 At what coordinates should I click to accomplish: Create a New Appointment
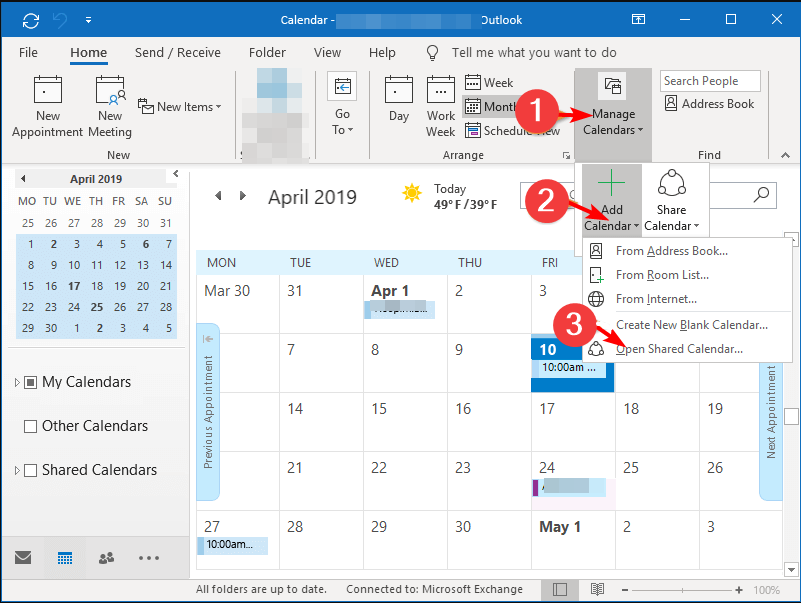tap(47, 104)
